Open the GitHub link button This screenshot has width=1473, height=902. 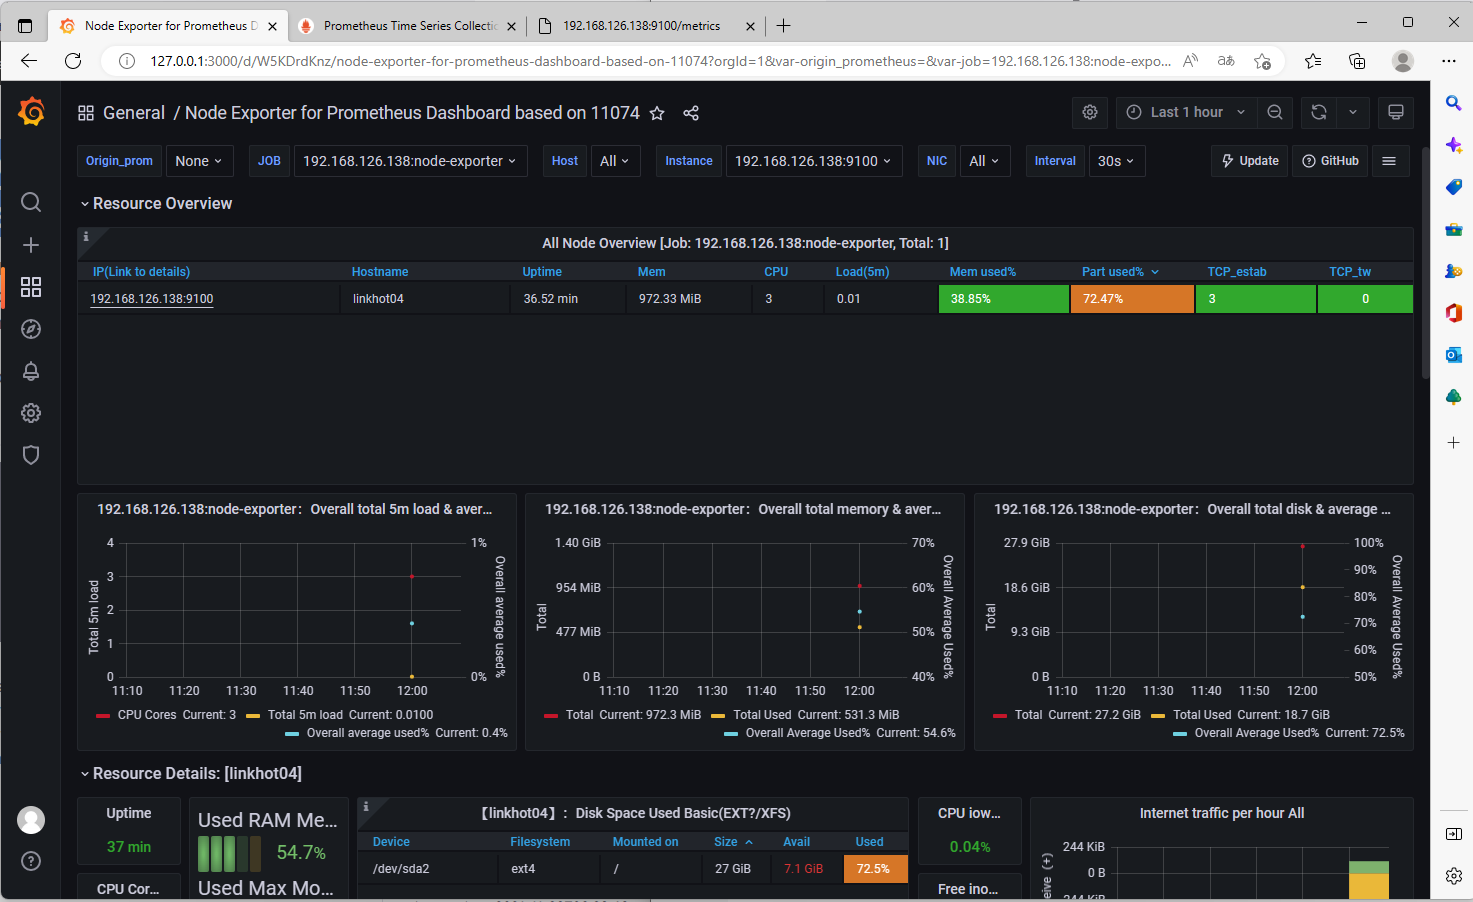pos(1330,161)
